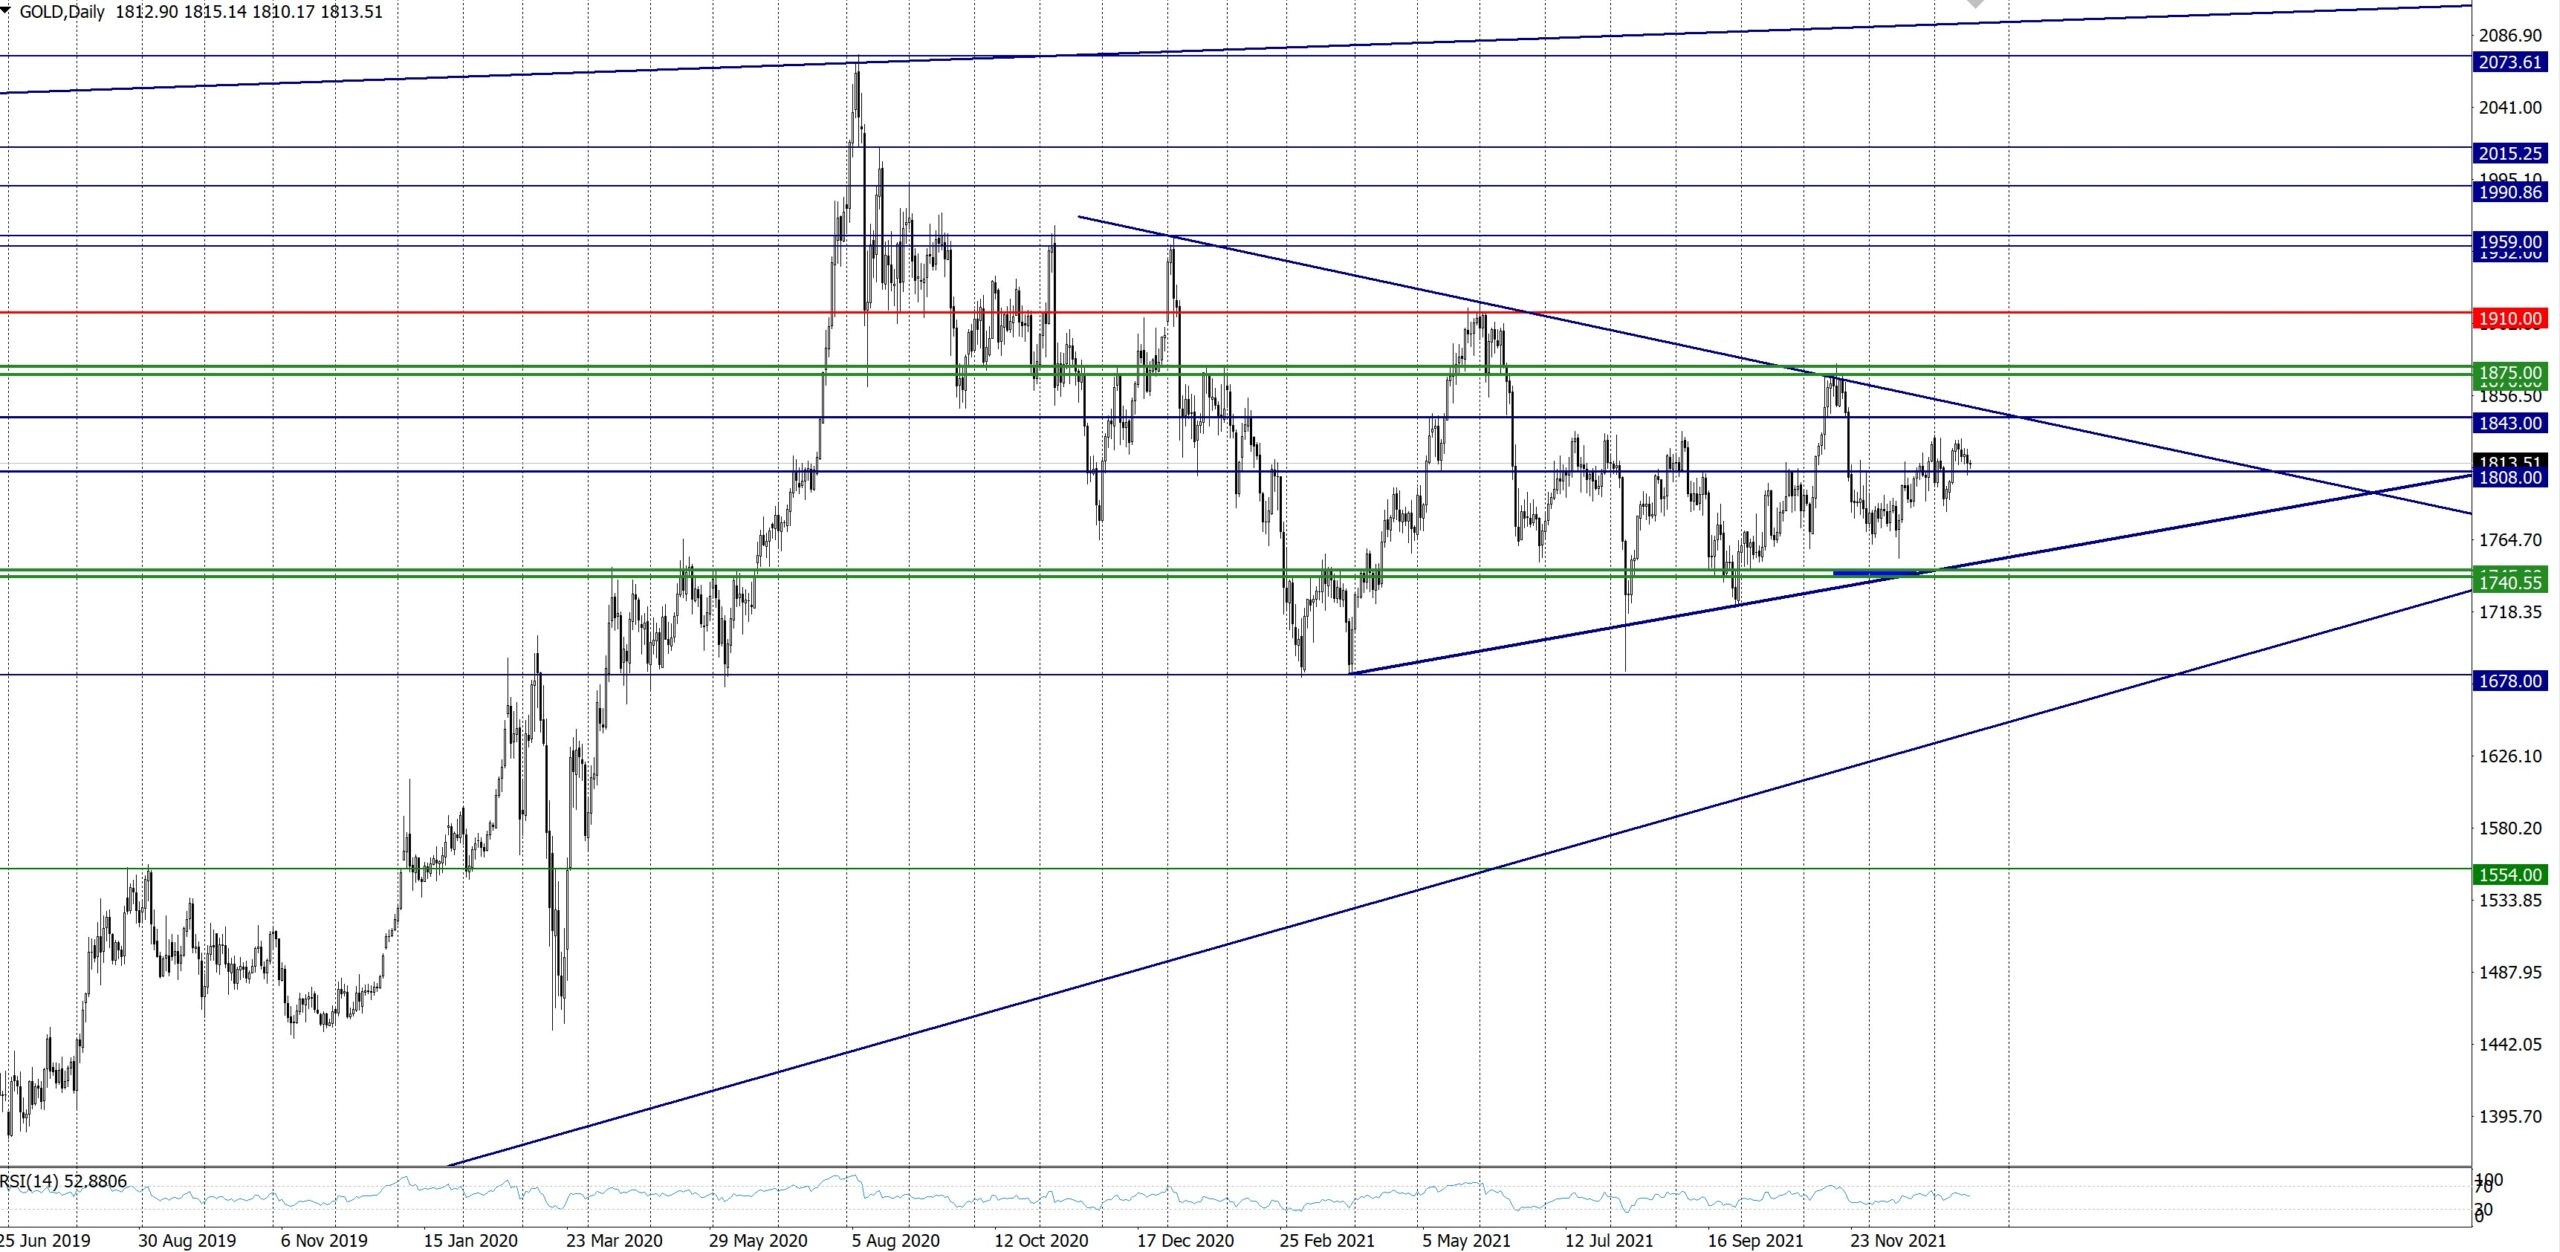Click the 23 Nov 2021 time axis label
The height and width of the screenshot is (1252, 2560).
point(1897,1240)
